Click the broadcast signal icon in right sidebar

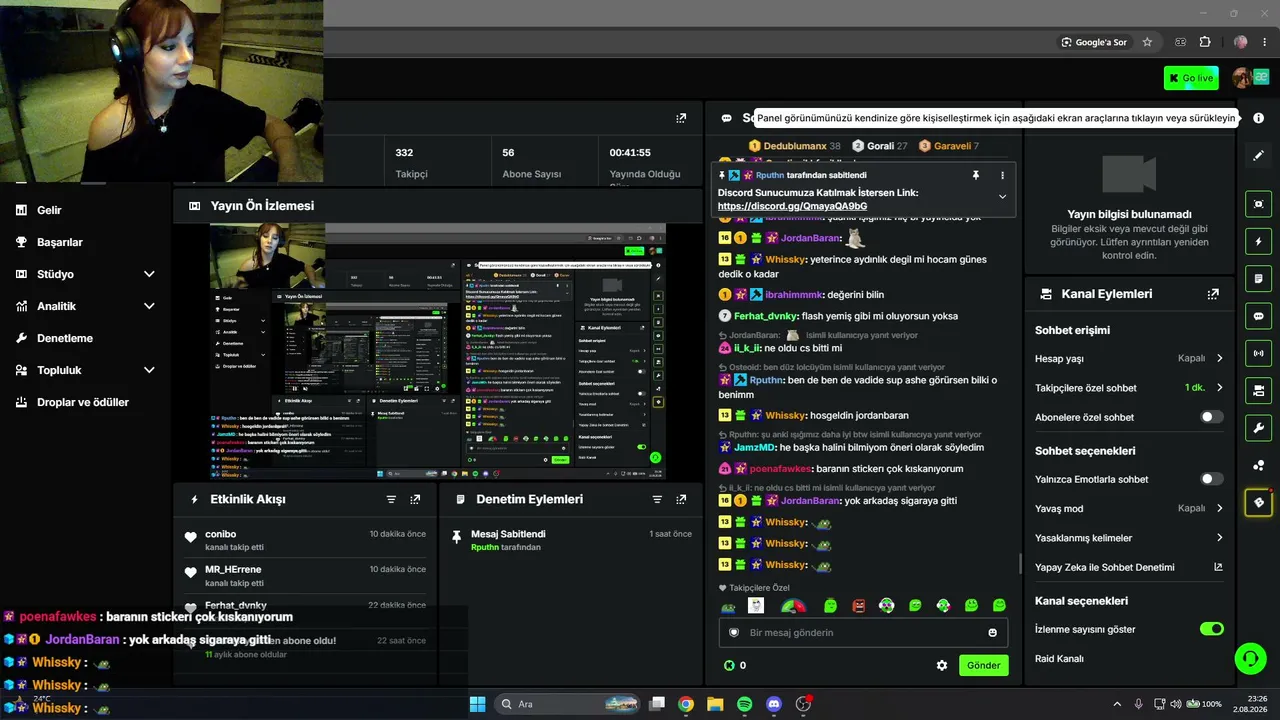coord(1258,353)
